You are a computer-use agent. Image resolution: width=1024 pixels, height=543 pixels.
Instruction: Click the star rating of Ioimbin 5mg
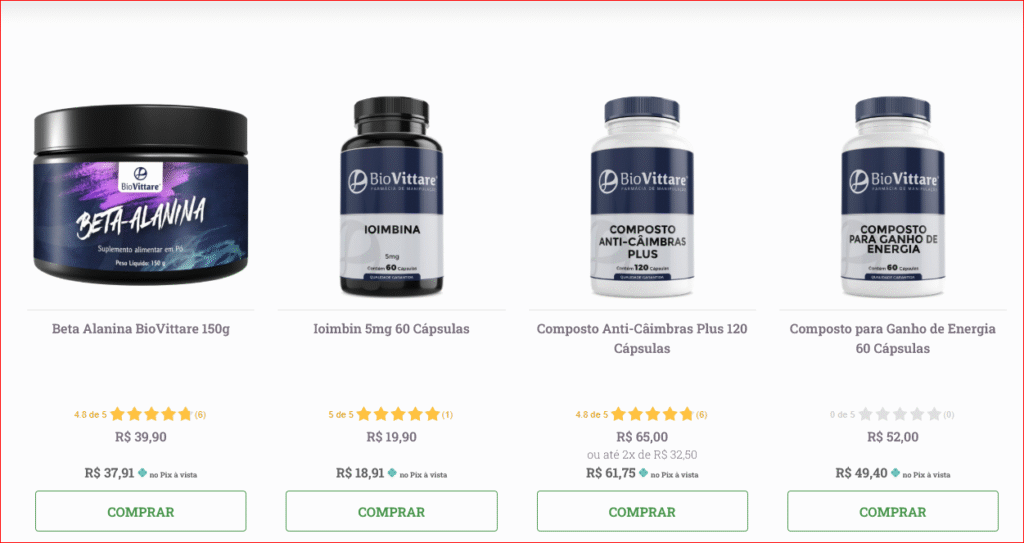398,414
